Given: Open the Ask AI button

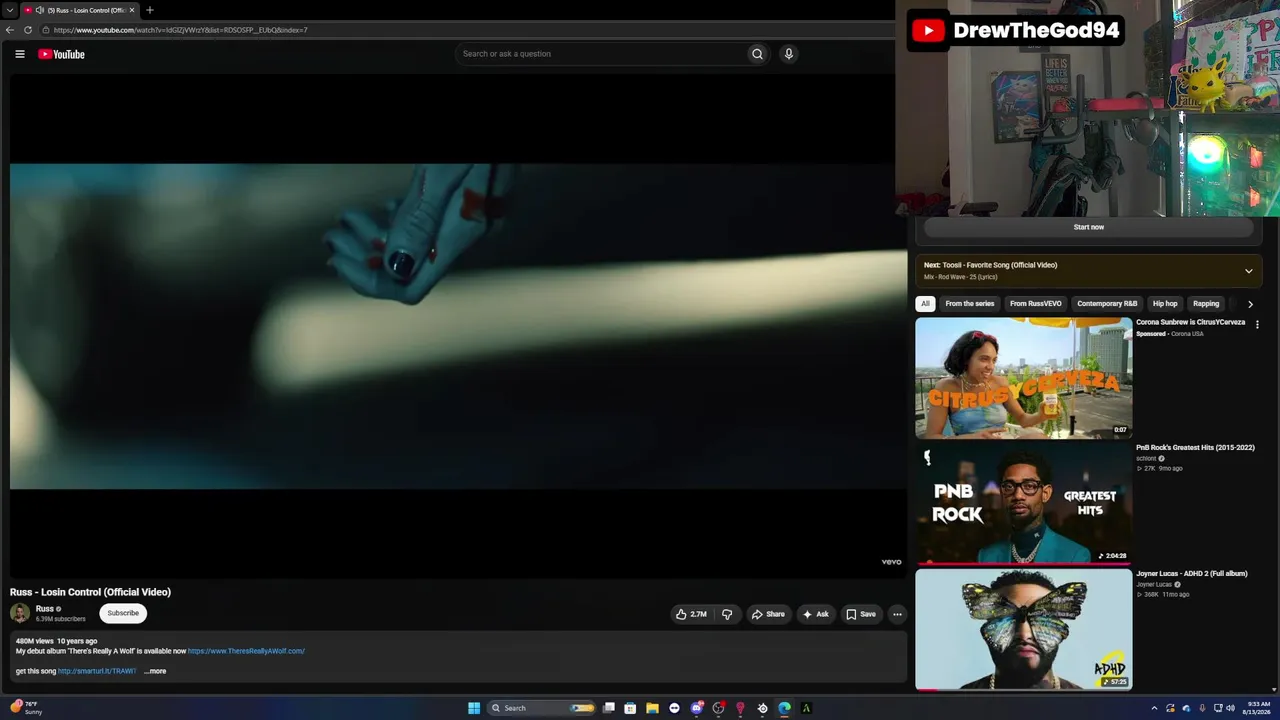Looking at the screenshot, I should click(x=815, y=614).
